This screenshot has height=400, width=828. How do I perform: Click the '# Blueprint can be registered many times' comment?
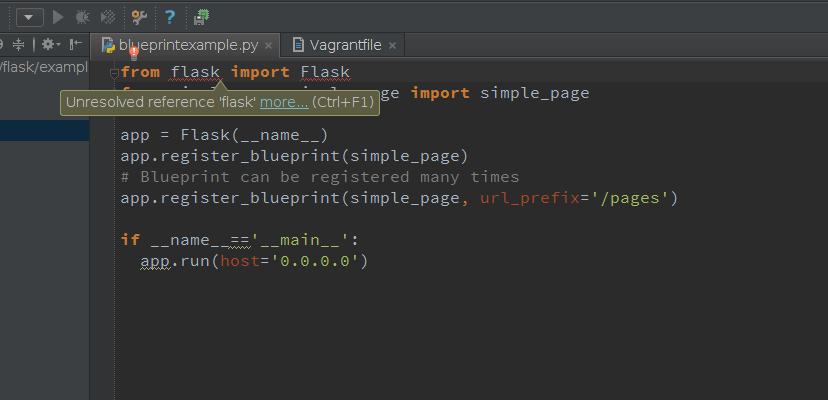(x=320, y=177)
